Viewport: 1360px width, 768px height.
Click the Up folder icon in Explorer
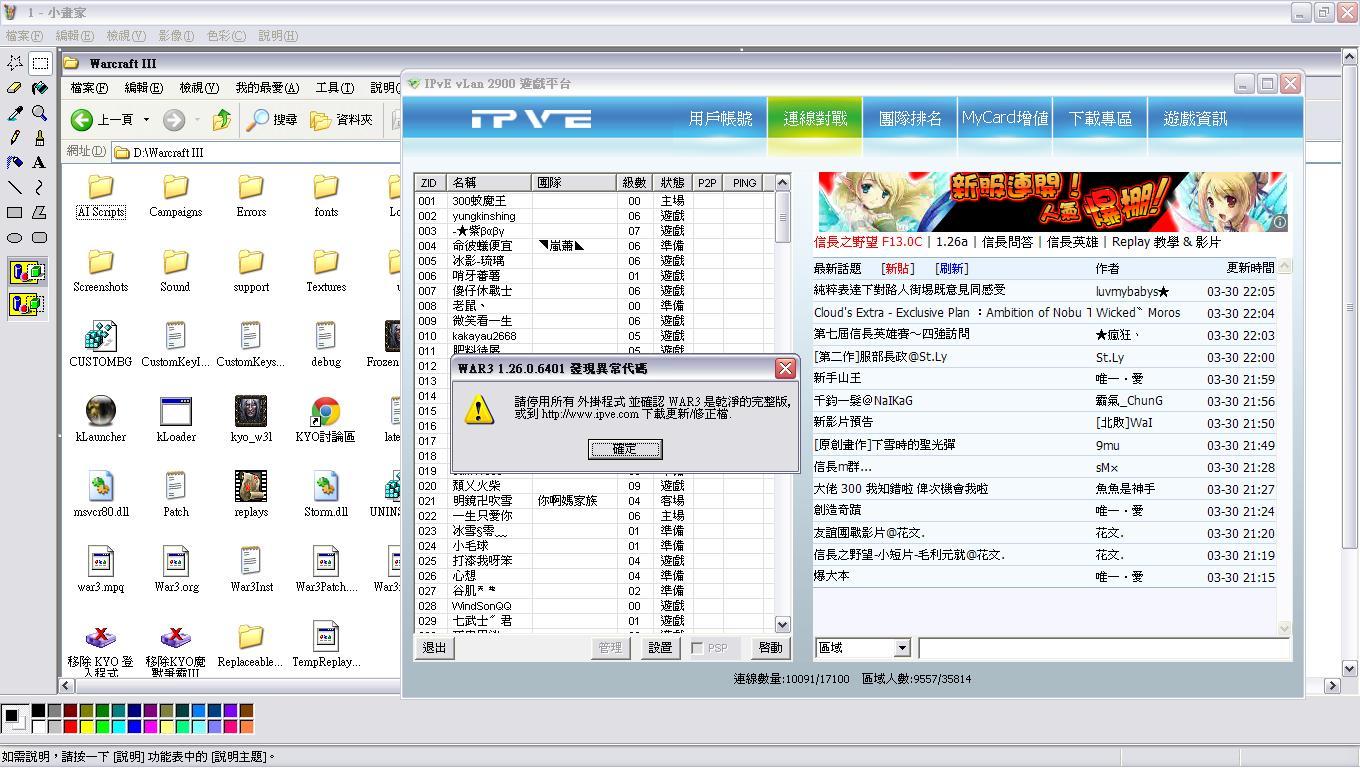222,120
